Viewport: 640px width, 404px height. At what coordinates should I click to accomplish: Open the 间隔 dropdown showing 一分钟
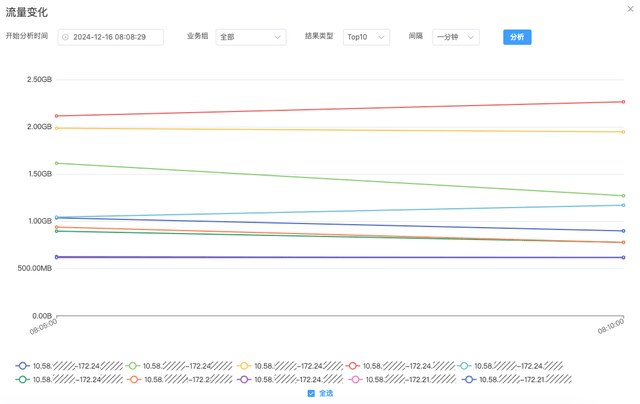point(456,37)
